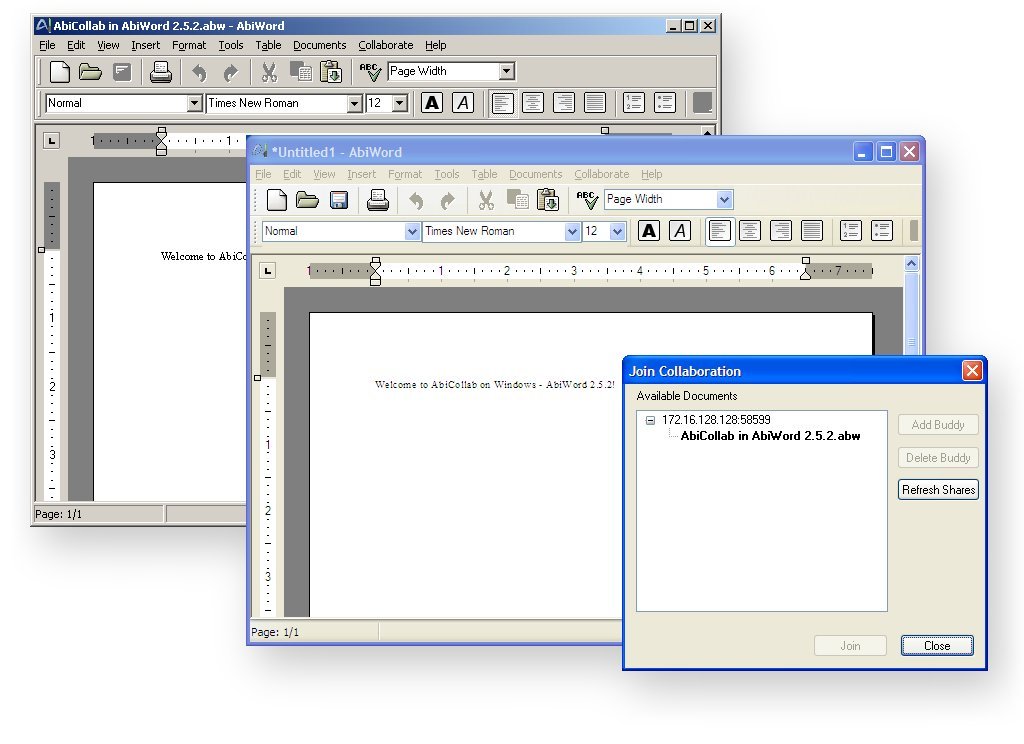Spell check ABC icon in Untitled1 window
Screen dimensions: 1024x744
click(x=586, y=200)
